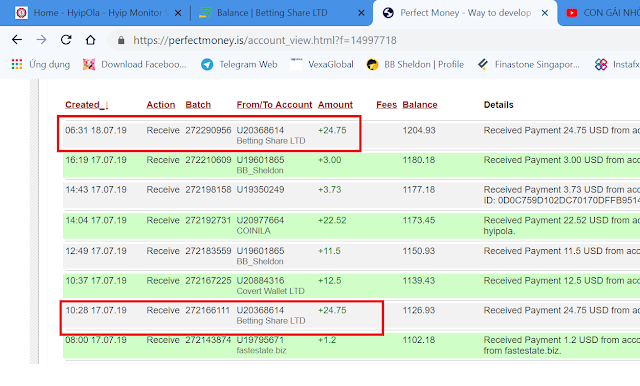
Task: Sort by the Balance column header
Action: click(420, 105)
